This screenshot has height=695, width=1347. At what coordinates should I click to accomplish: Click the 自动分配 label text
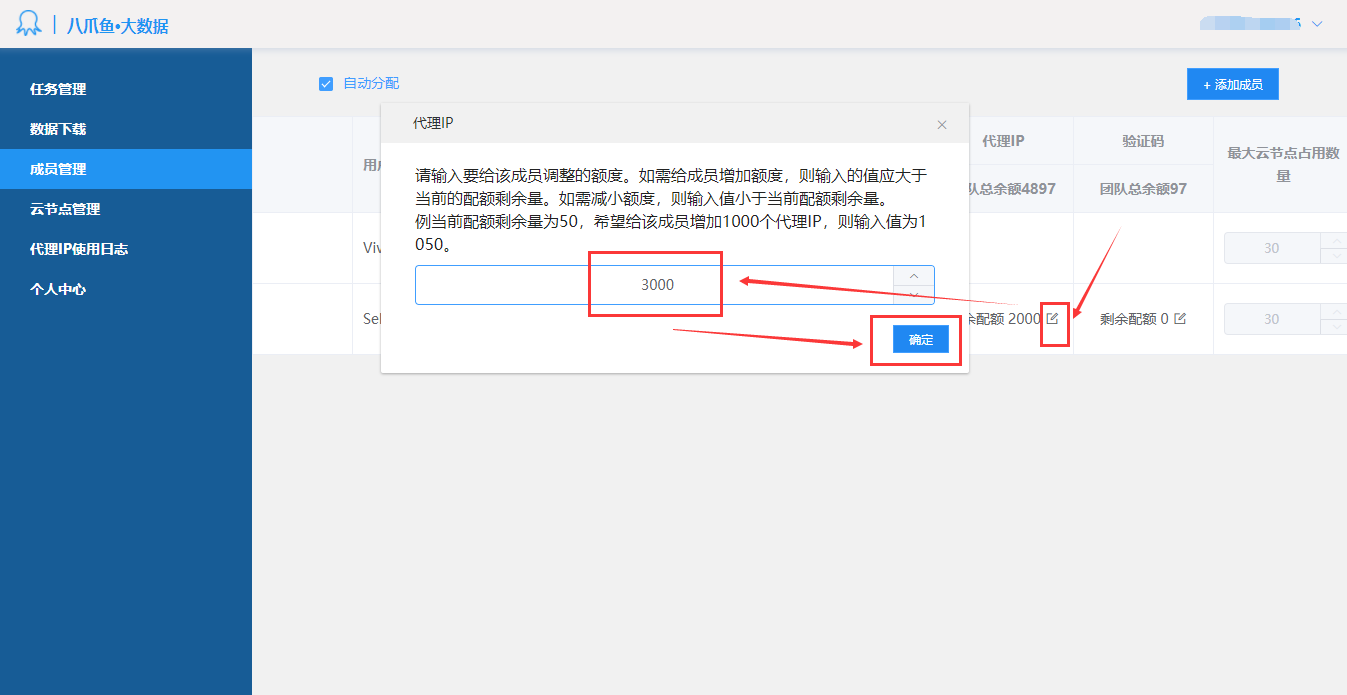pyautogui.click(x=371, y=84)
